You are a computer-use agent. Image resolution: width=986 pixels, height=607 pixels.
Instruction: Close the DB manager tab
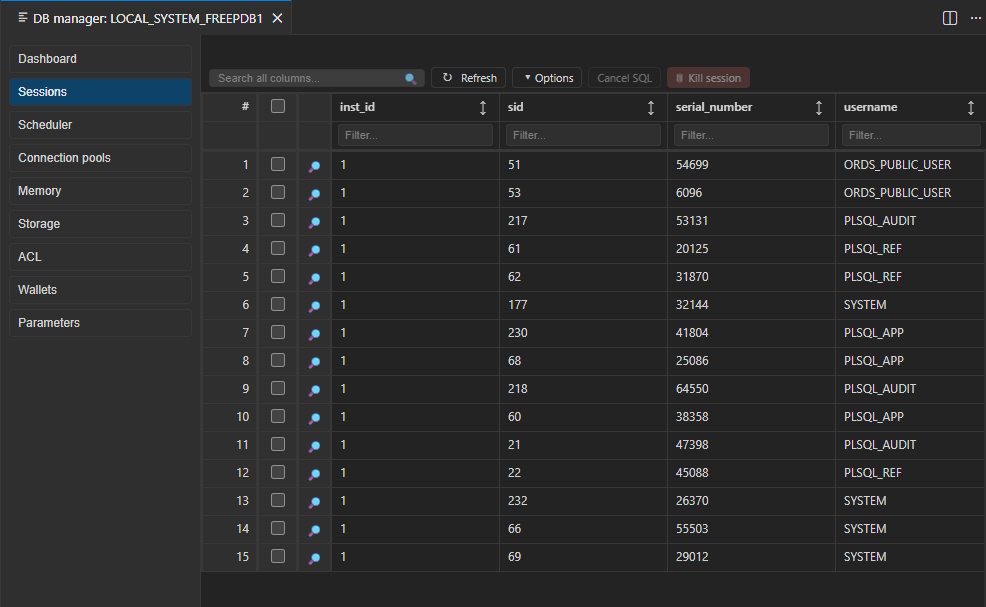[277, 18]
